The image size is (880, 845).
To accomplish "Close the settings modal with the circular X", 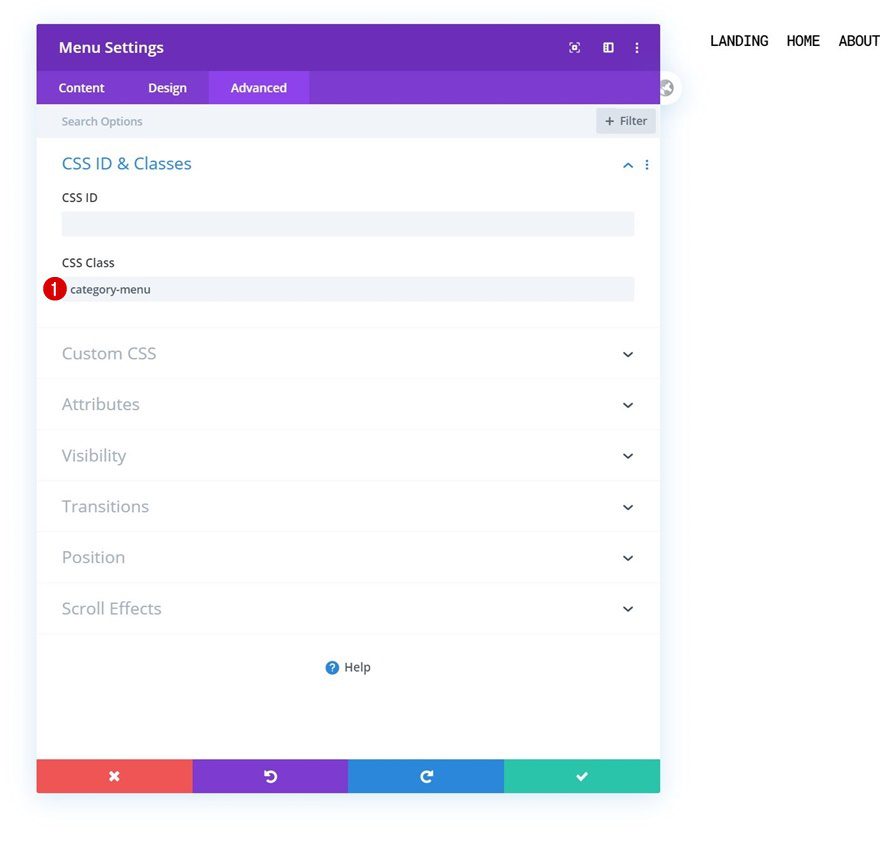I will [665, 88].
